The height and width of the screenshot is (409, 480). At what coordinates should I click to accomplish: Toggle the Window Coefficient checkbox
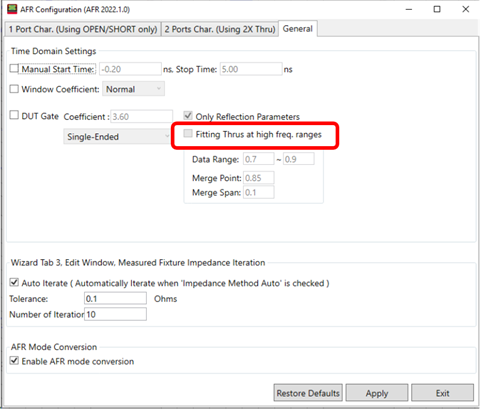(x=14, y=89)
